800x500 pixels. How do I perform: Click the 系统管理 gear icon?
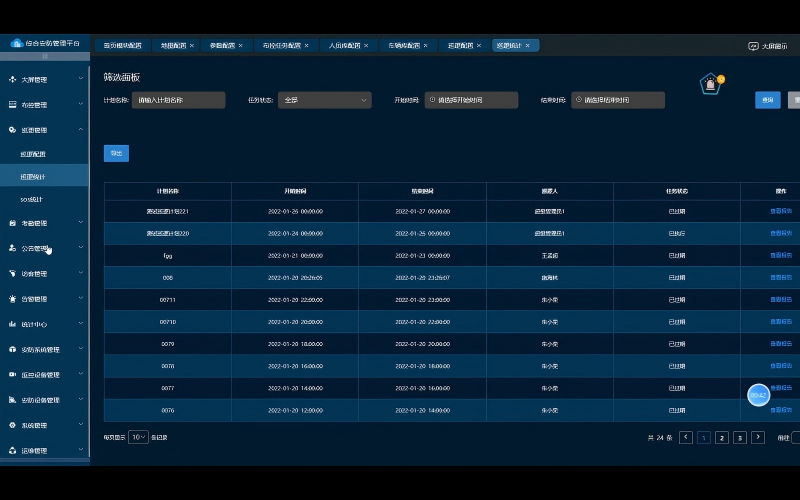pyautogui.click(x=12, y=425)
